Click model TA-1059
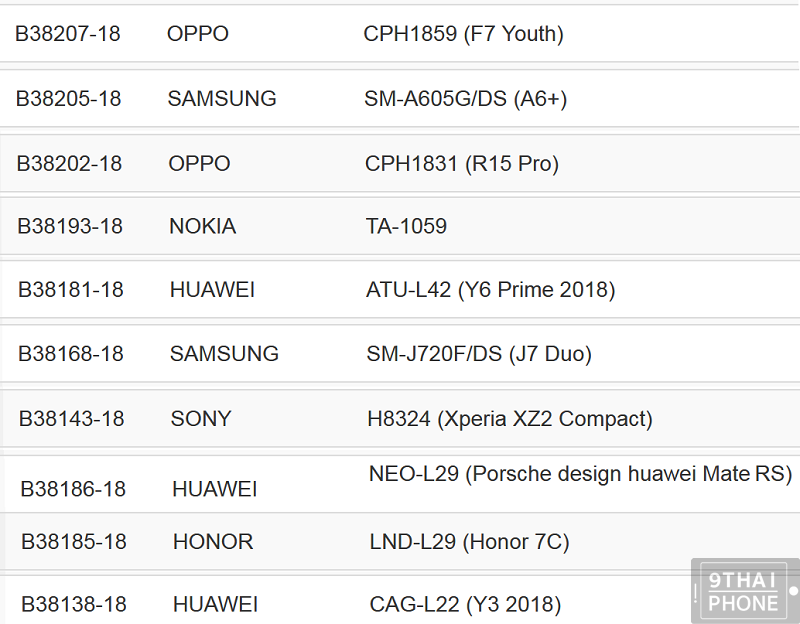Screen dimensions: 800x624 (x=406, y=227)
